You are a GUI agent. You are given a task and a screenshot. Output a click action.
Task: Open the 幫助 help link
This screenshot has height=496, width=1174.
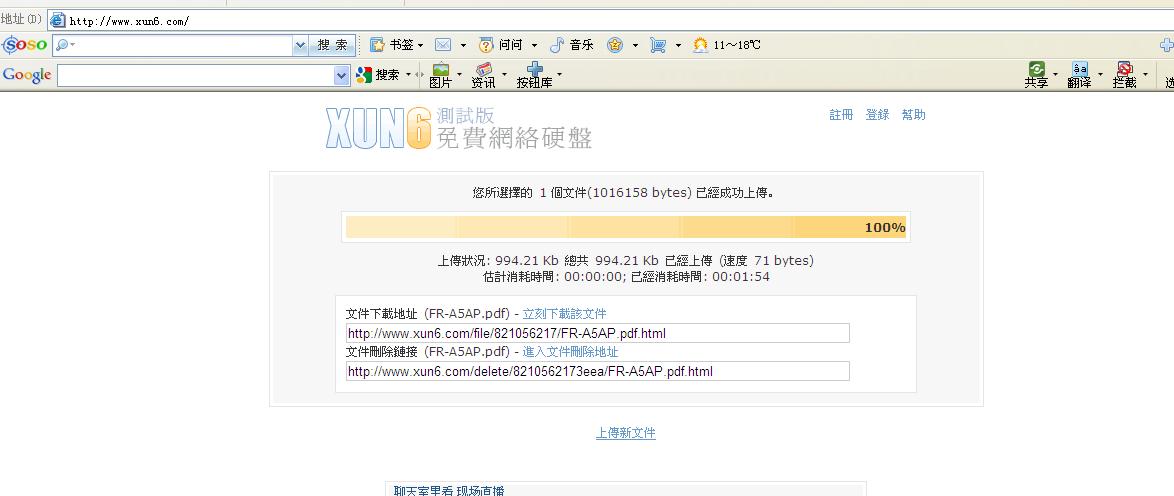[x=913, y=115]
